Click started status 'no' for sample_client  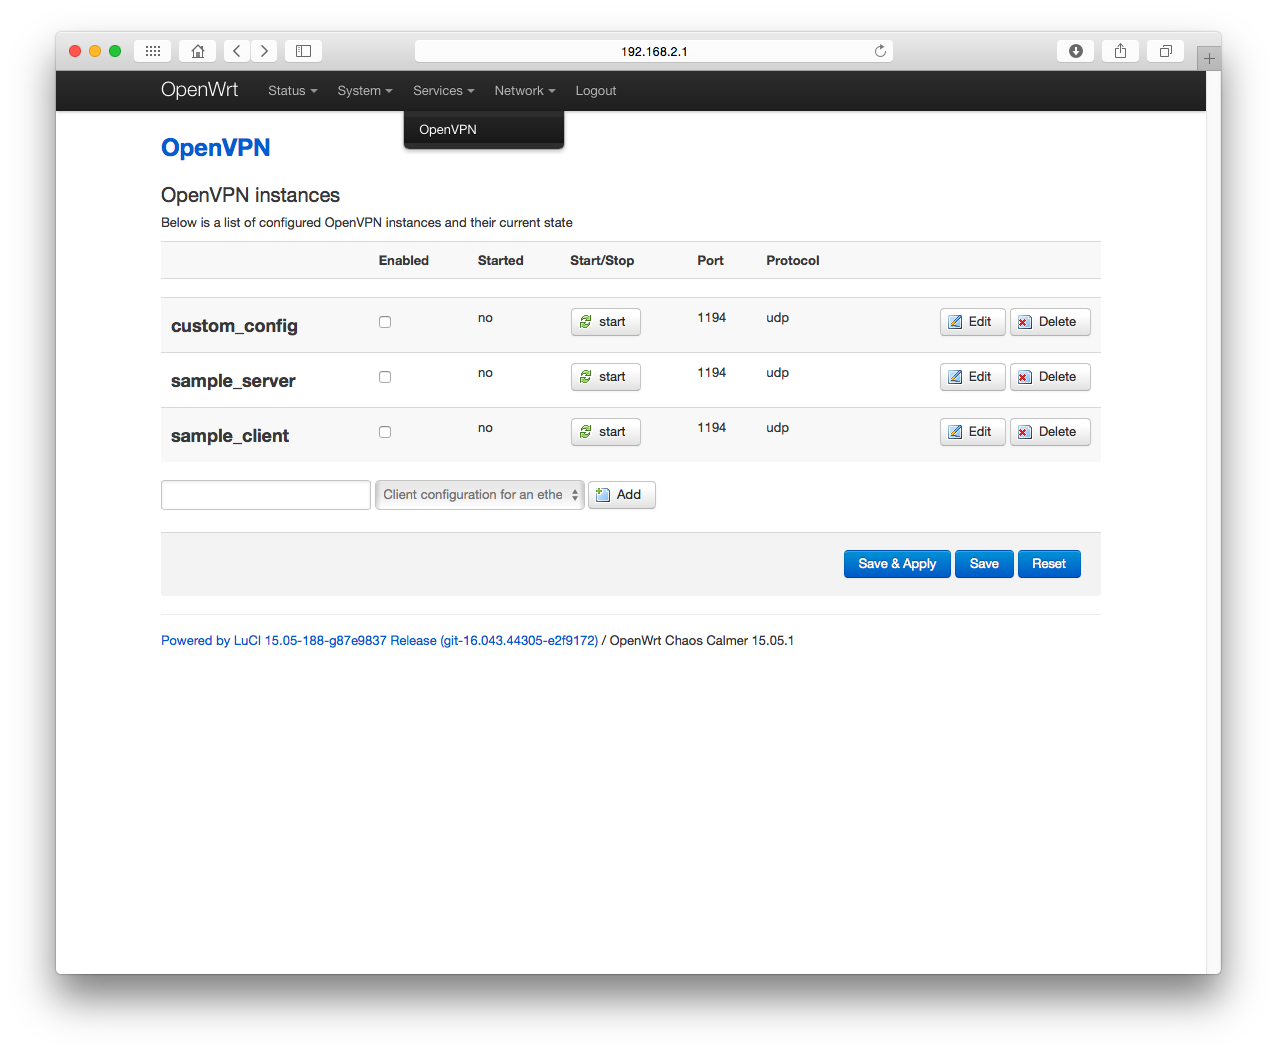[x=485, y=428]
